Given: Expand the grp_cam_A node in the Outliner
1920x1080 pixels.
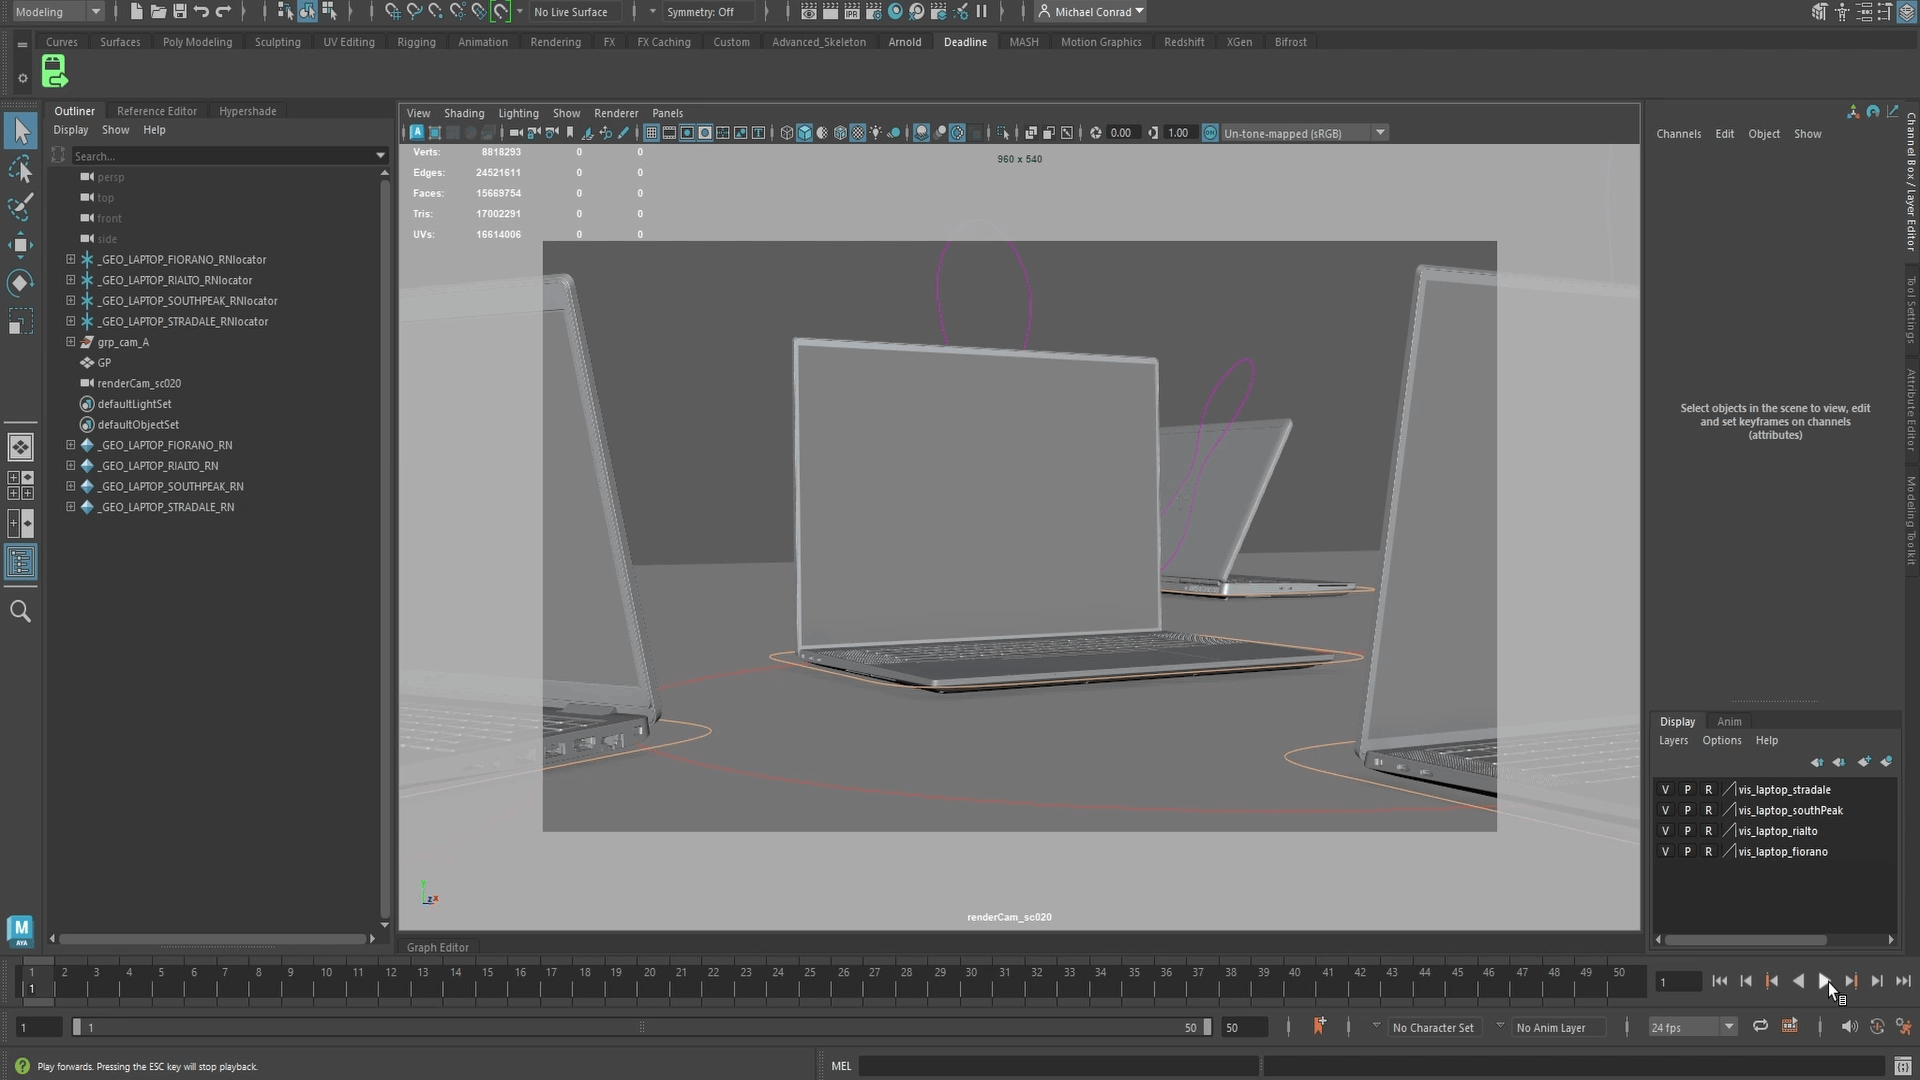Looking at the screenshot, I should coord(71,342).
